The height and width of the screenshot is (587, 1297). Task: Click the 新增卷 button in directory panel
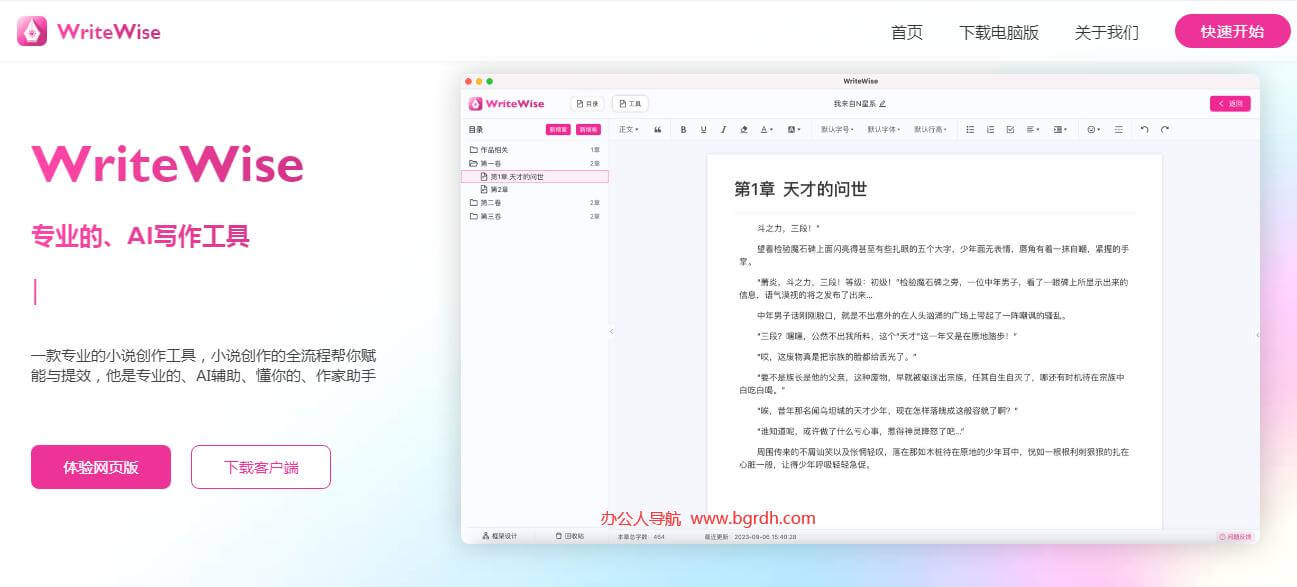tap(588, 129)
